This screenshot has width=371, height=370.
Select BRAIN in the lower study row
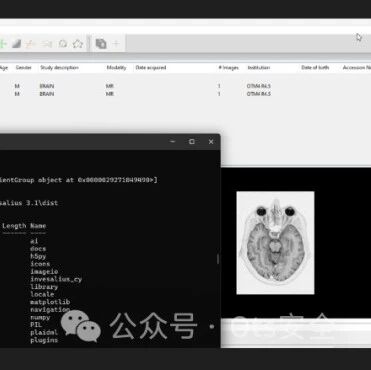click(x=47, y=94)
